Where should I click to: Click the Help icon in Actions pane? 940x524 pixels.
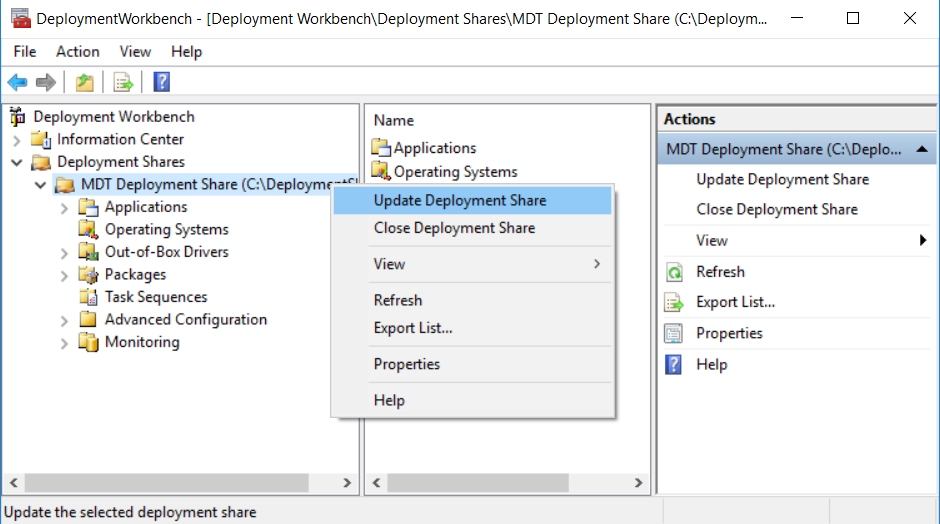[x=674, y=365]
